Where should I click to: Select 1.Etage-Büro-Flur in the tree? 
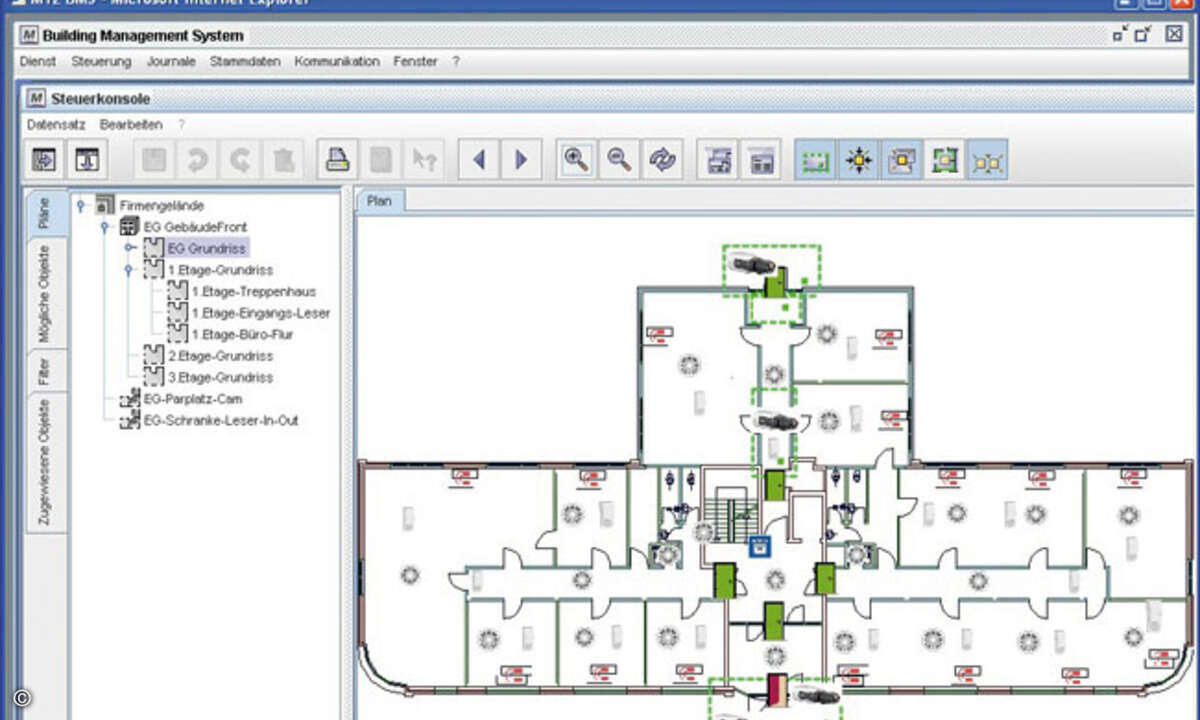[x=243, y=335]
